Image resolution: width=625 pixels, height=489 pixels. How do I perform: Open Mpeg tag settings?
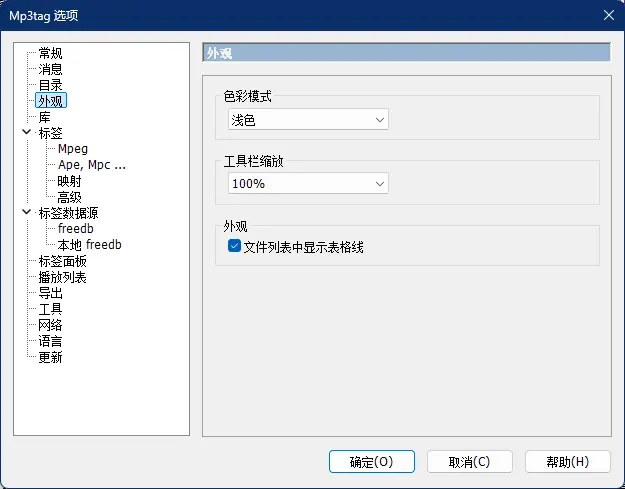(x=73, y=149)
